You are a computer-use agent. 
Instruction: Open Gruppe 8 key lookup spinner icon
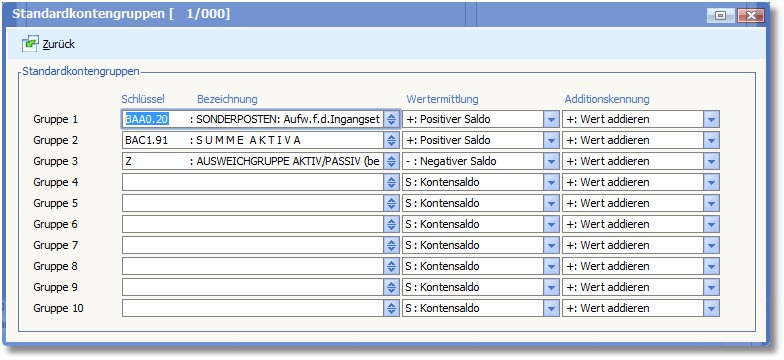point(392,266)
